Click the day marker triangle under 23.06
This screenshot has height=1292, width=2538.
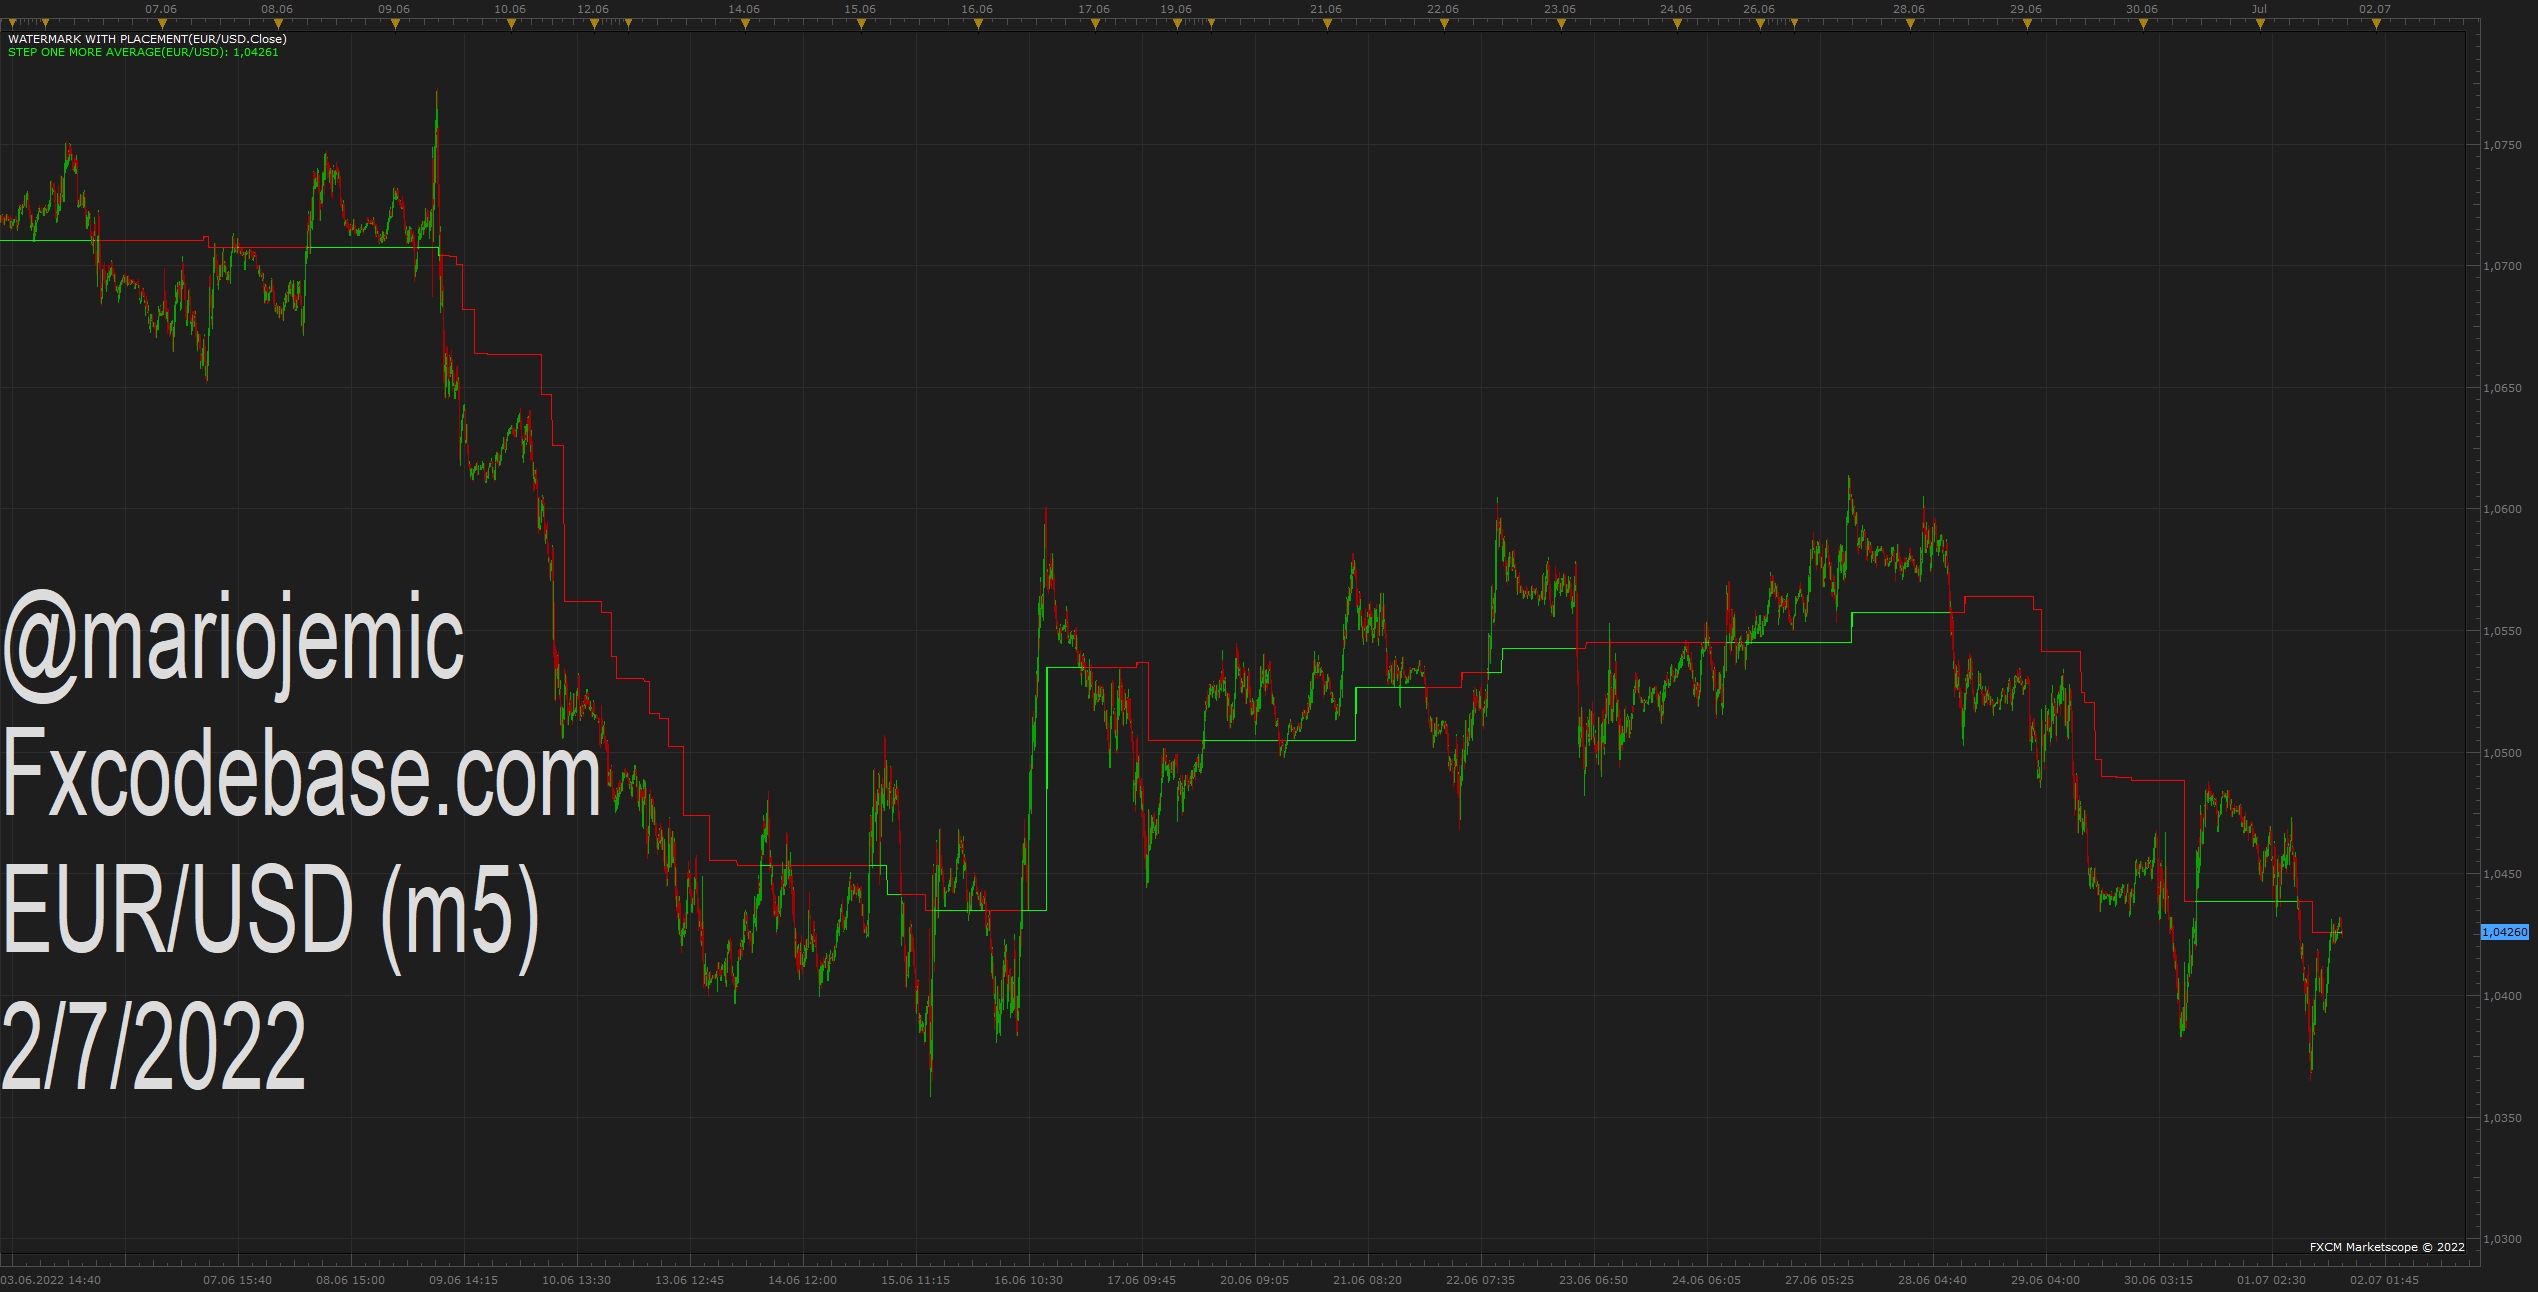[x=1561, y=24]
